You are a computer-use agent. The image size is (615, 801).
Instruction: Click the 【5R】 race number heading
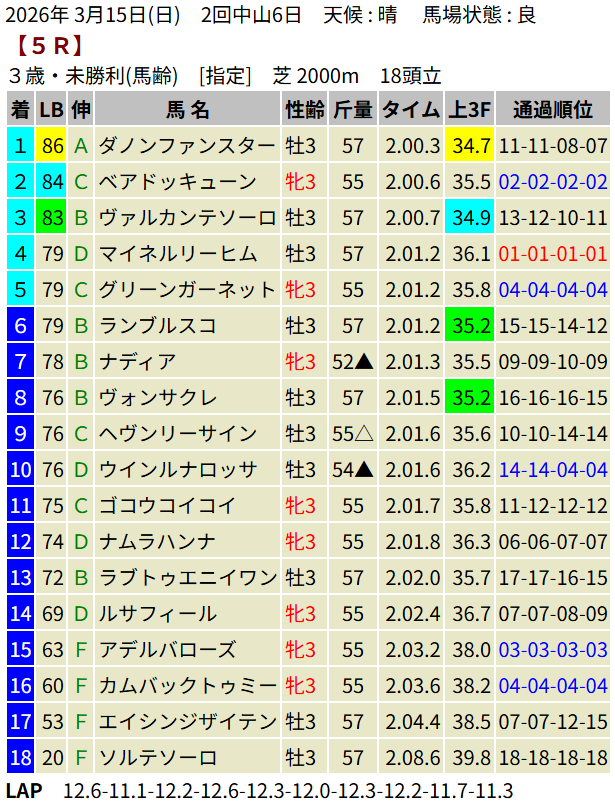point(48,46)
